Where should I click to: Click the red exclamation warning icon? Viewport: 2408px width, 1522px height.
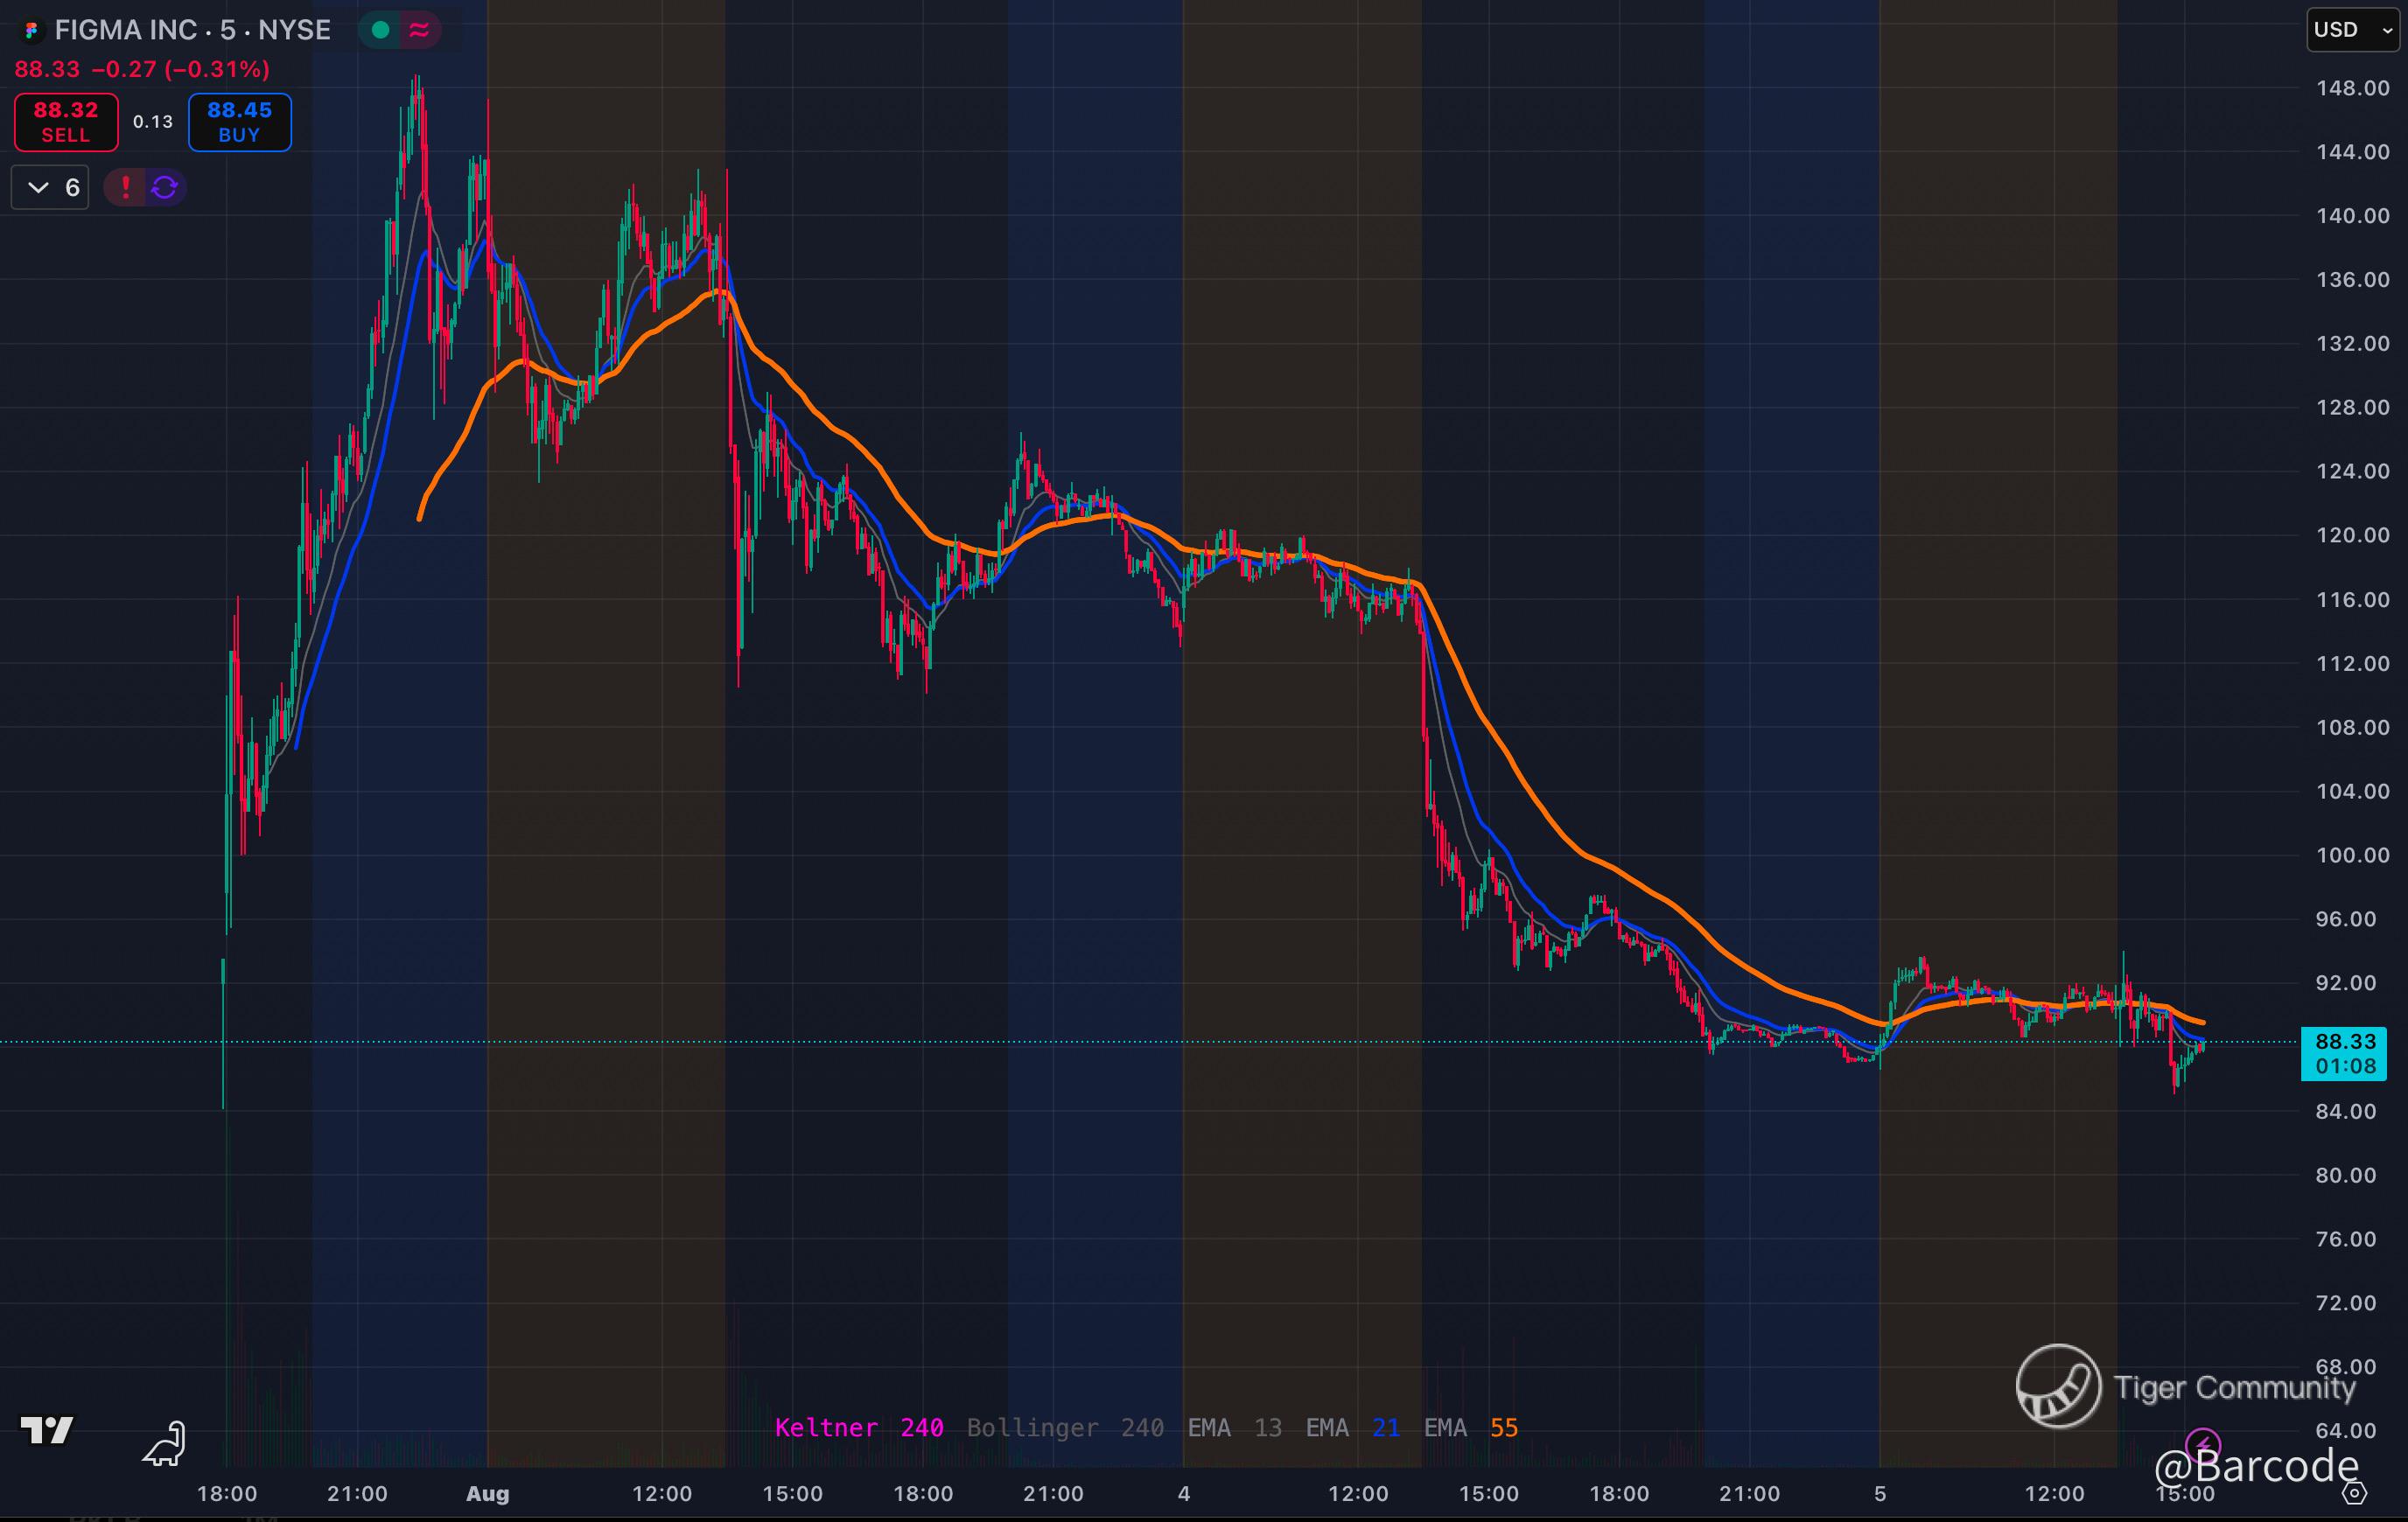pyautogui.click(x=125, y=187)
